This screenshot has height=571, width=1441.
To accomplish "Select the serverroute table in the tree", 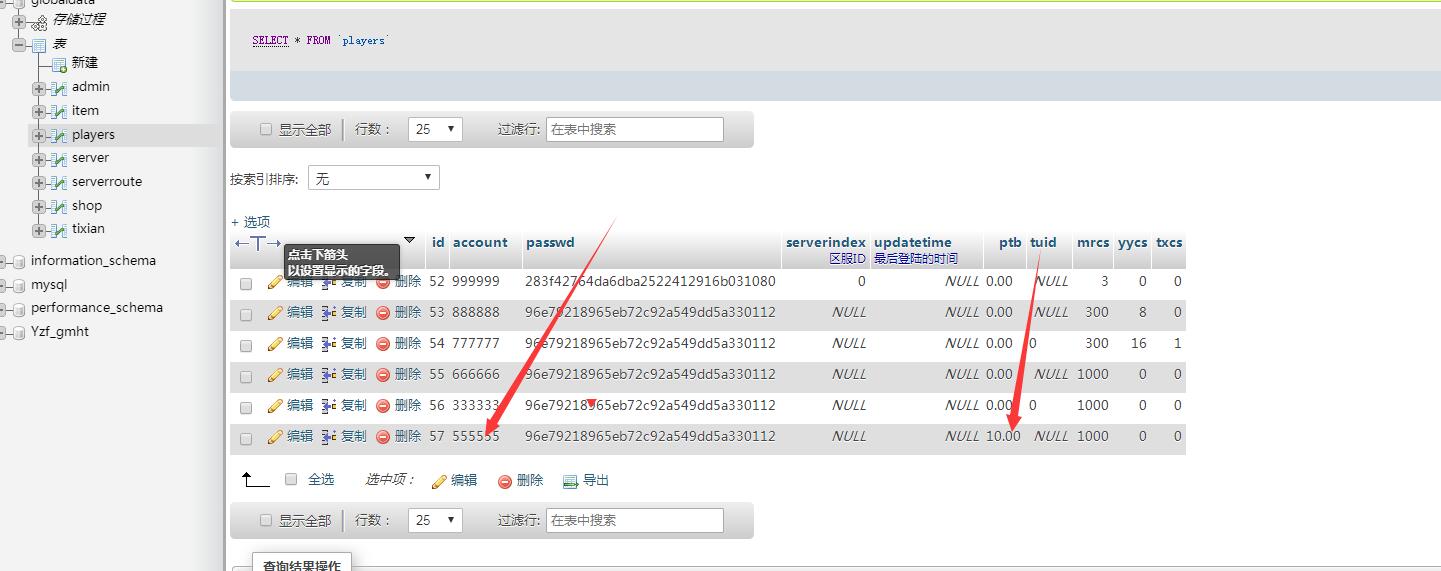I will click(107, 182).
